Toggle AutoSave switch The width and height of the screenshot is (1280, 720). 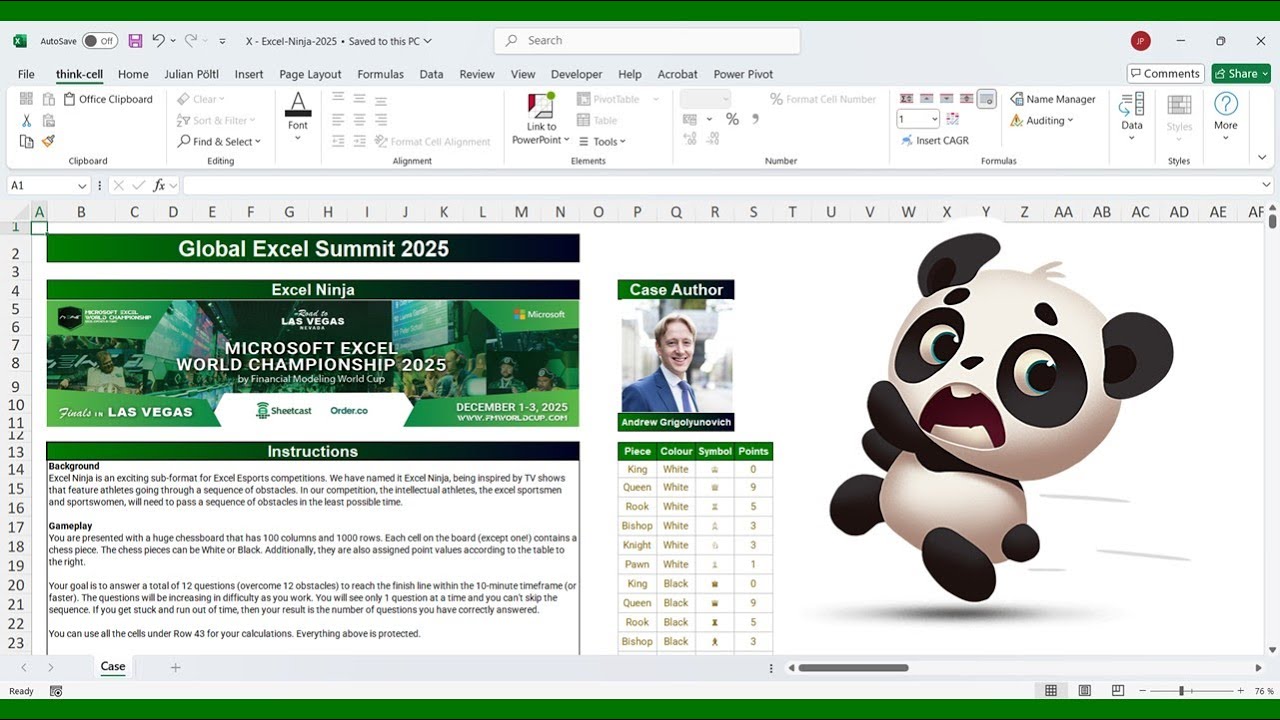(x=99, y=41)
